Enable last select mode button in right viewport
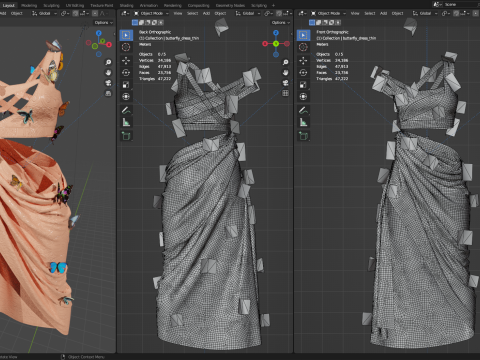This screenshot has width=480, height=360. (x=338, y=22)
